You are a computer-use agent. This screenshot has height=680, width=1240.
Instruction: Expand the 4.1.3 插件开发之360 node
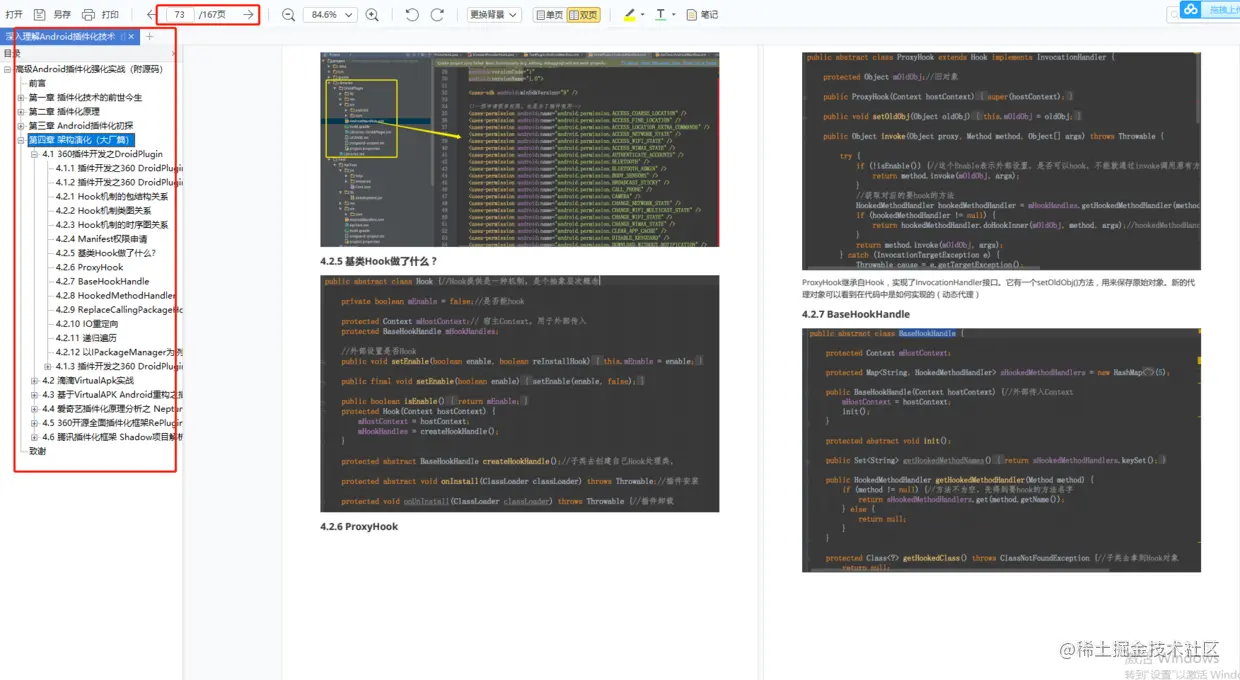49,366
